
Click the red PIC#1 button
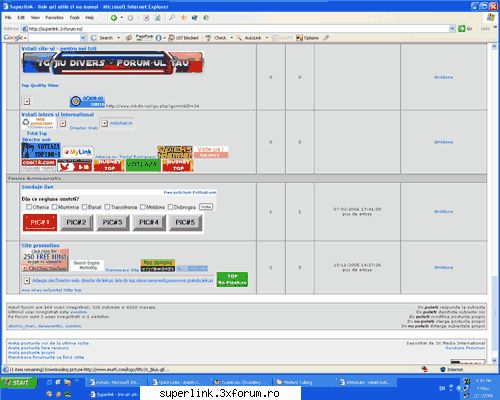pyautogui.click(x=40, y=222)
